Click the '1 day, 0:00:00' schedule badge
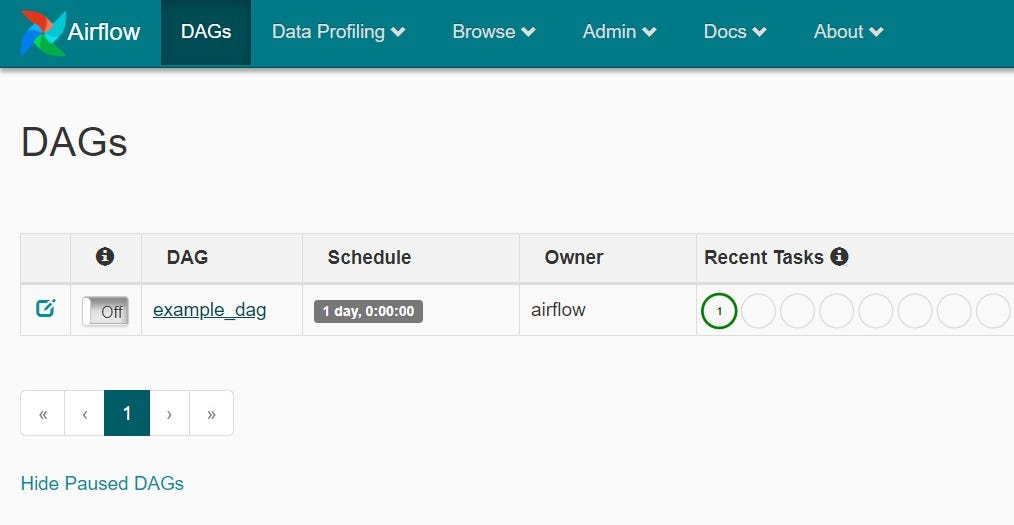1014x525 pixels. tap(369, 311)
